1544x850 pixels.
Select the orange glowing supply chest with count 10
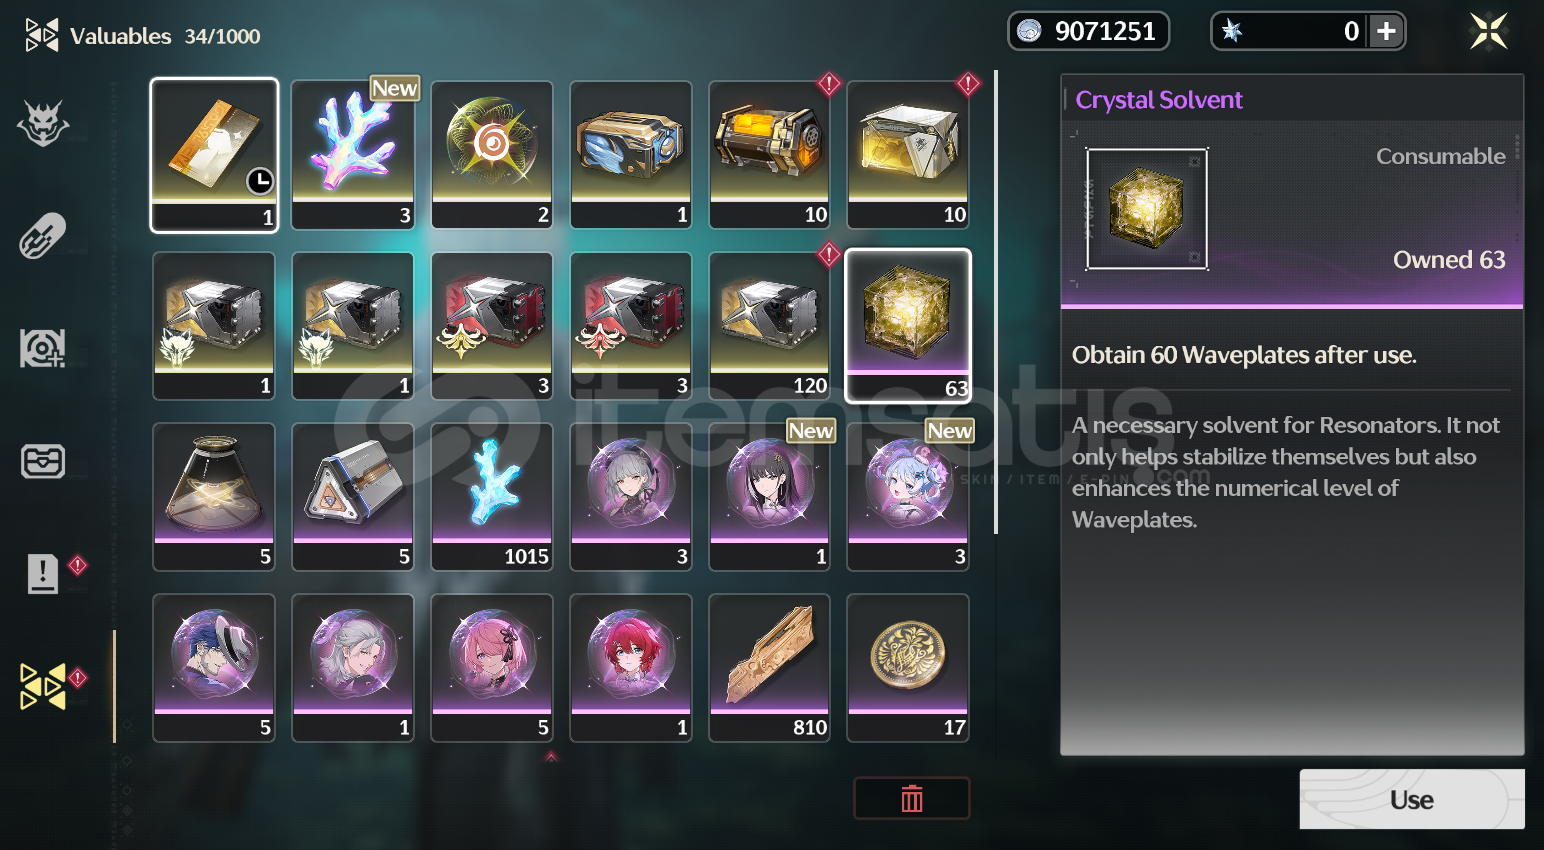click(769, 155)
